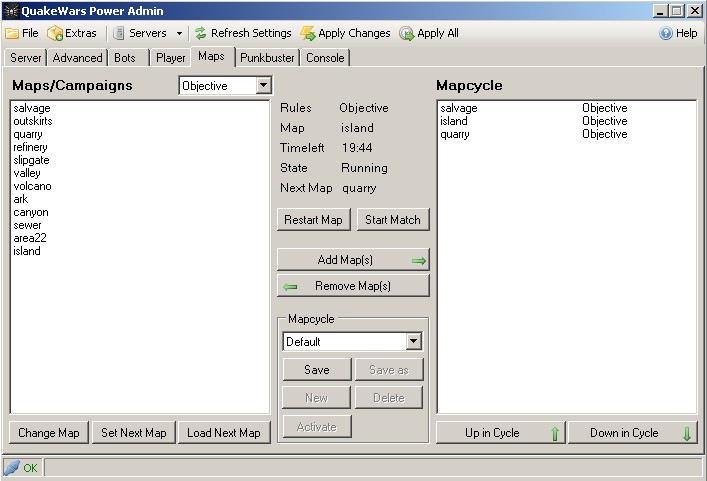The image size is (707, 481).
Task: Click the Servers toolbar button
Action: pos(140,33)
